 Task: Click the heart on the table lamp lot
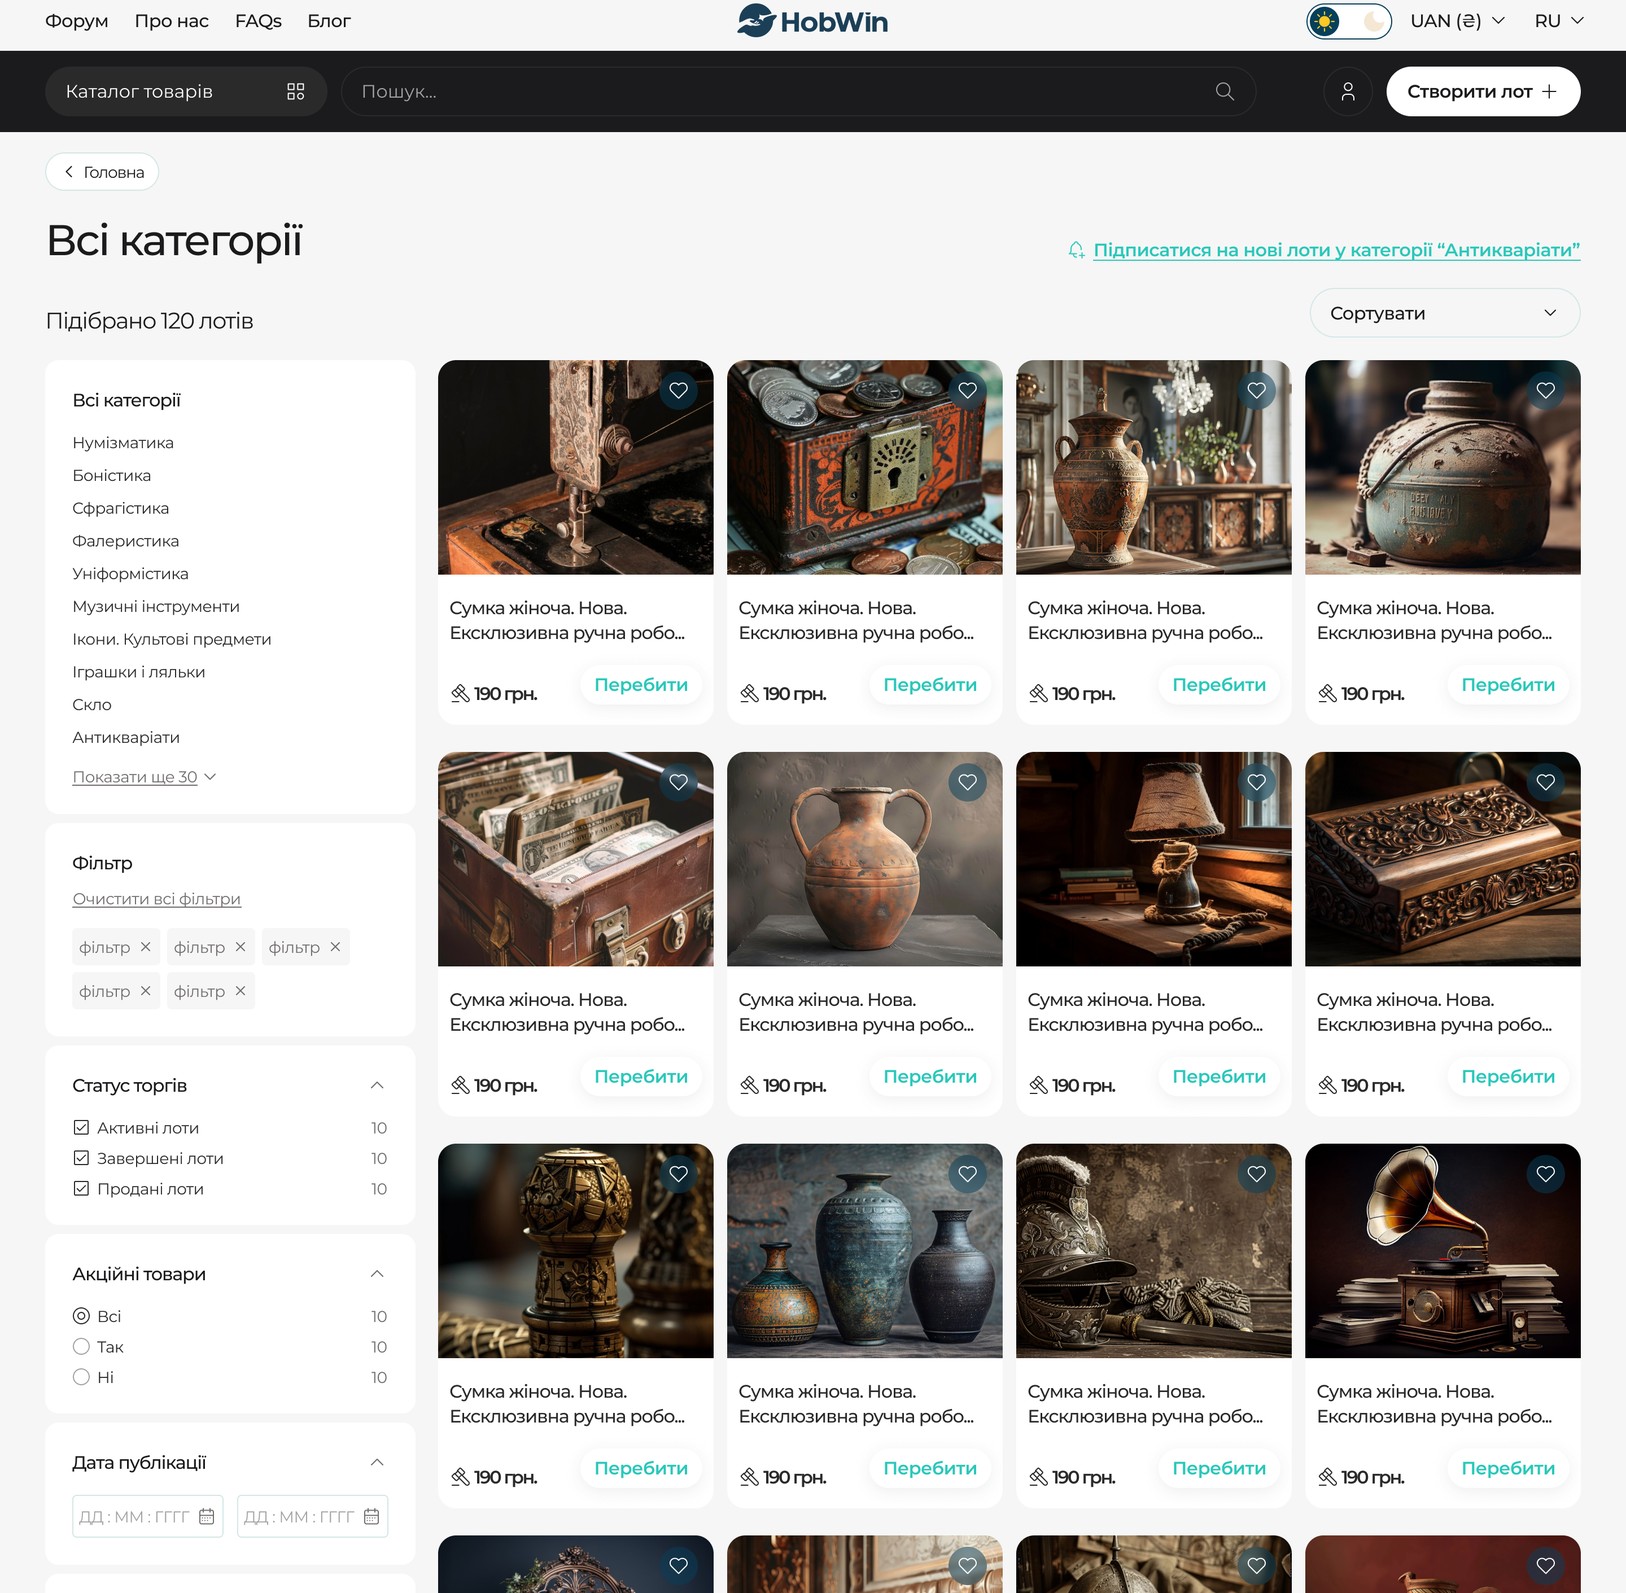point(1257,783)
